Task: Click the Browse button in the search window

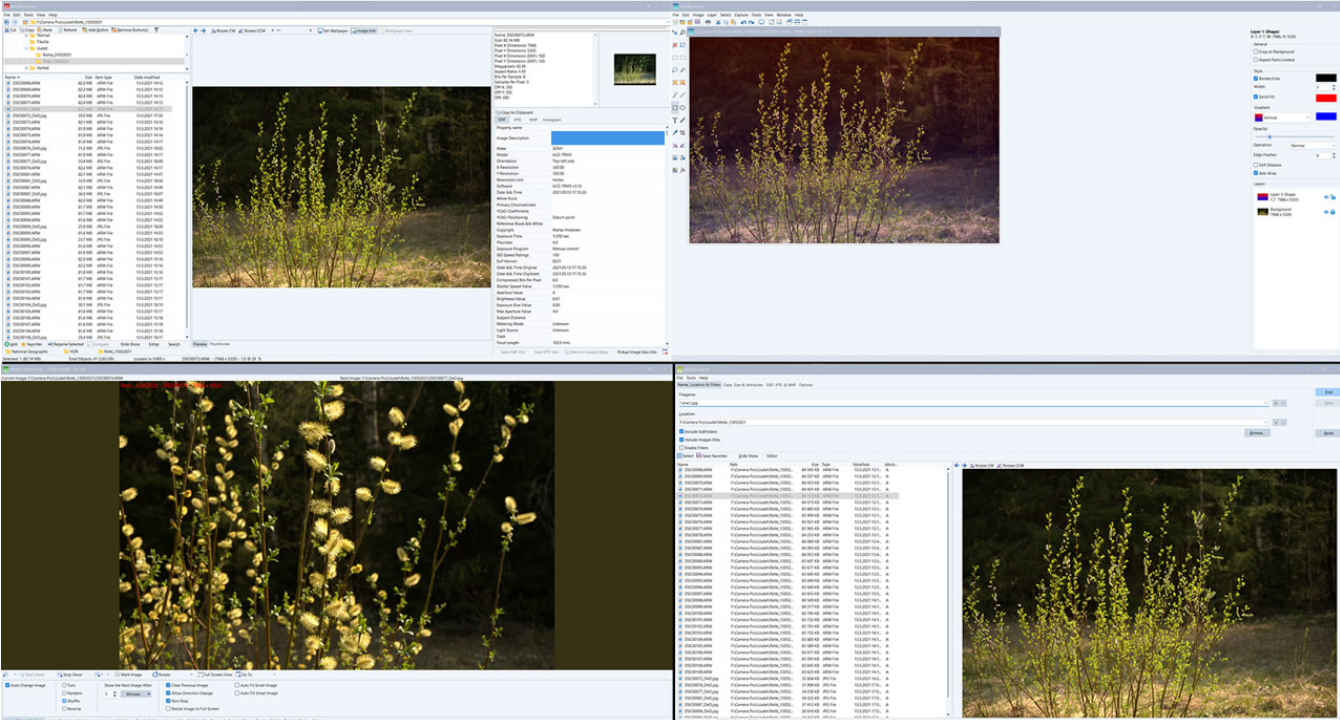Action: [x=1256, y=432]
